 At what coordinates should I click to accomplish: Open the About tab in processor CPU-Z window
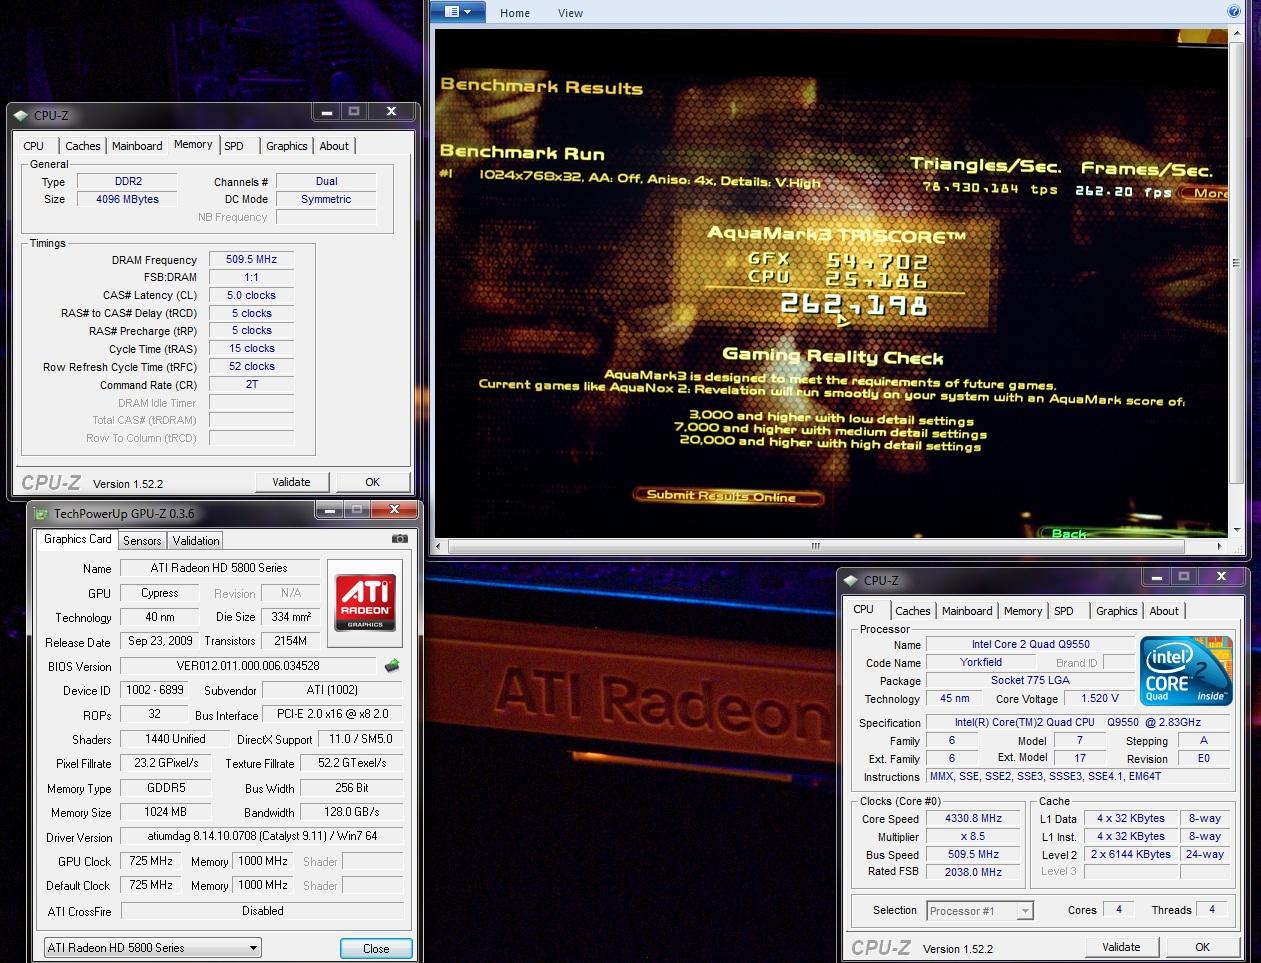coord(1164,611)
